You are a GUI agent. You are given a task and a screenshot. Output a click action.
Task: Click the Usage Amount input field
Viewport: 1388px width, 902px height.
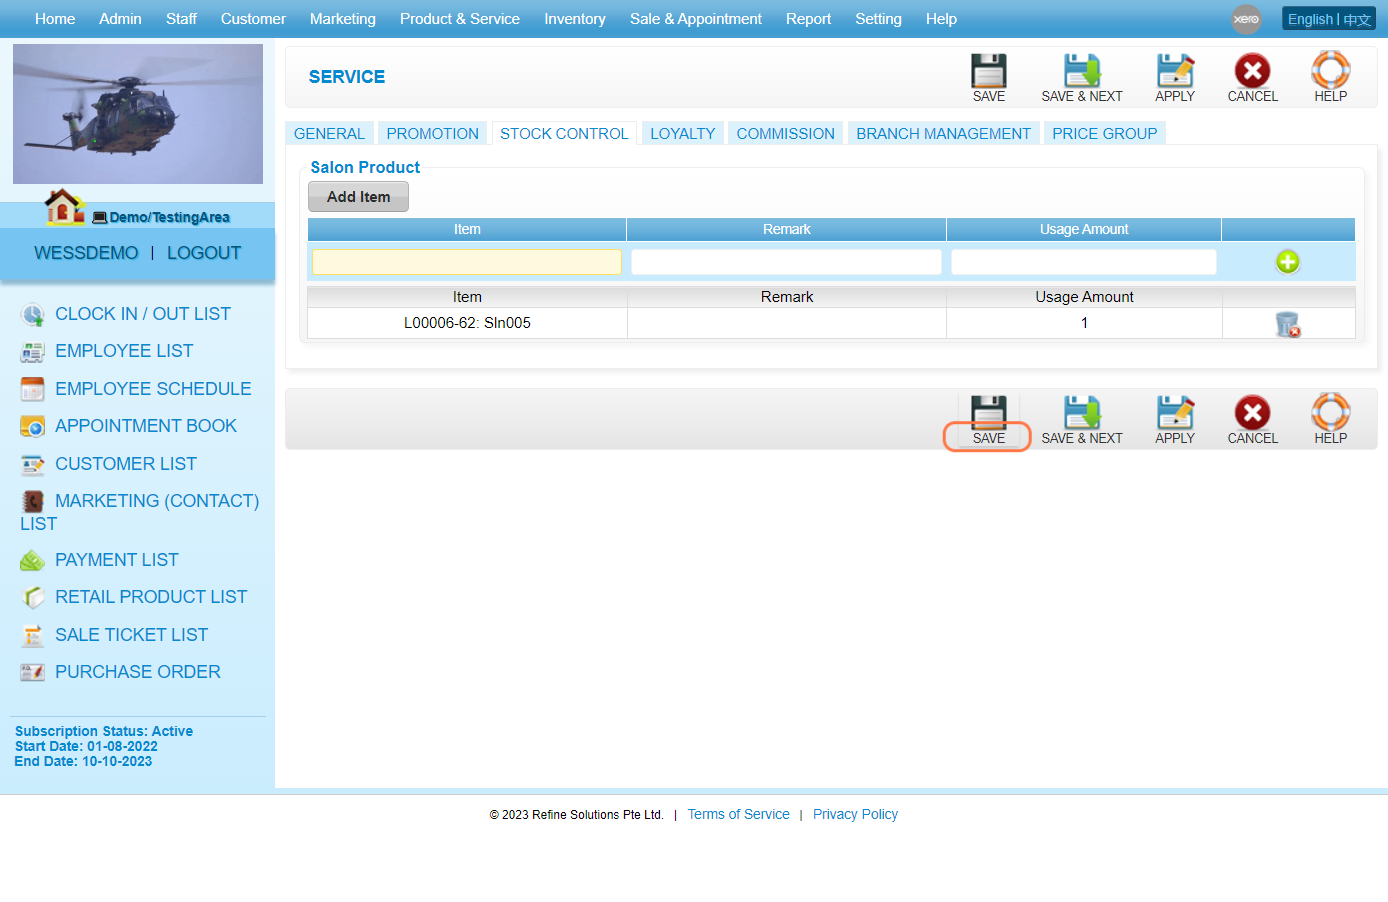coord(1084,262)
